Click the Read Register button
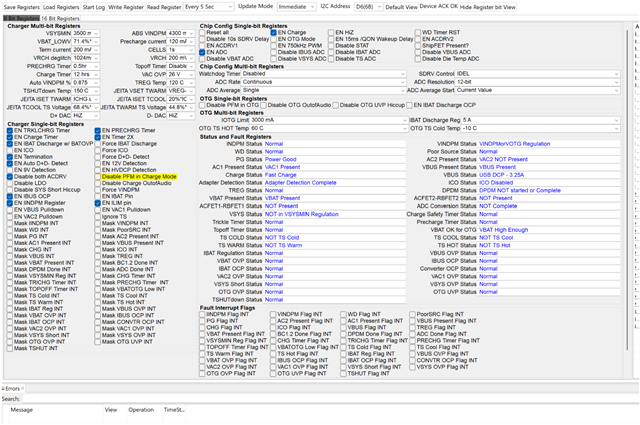Viewport: 640px width, 425px height. 164,7
